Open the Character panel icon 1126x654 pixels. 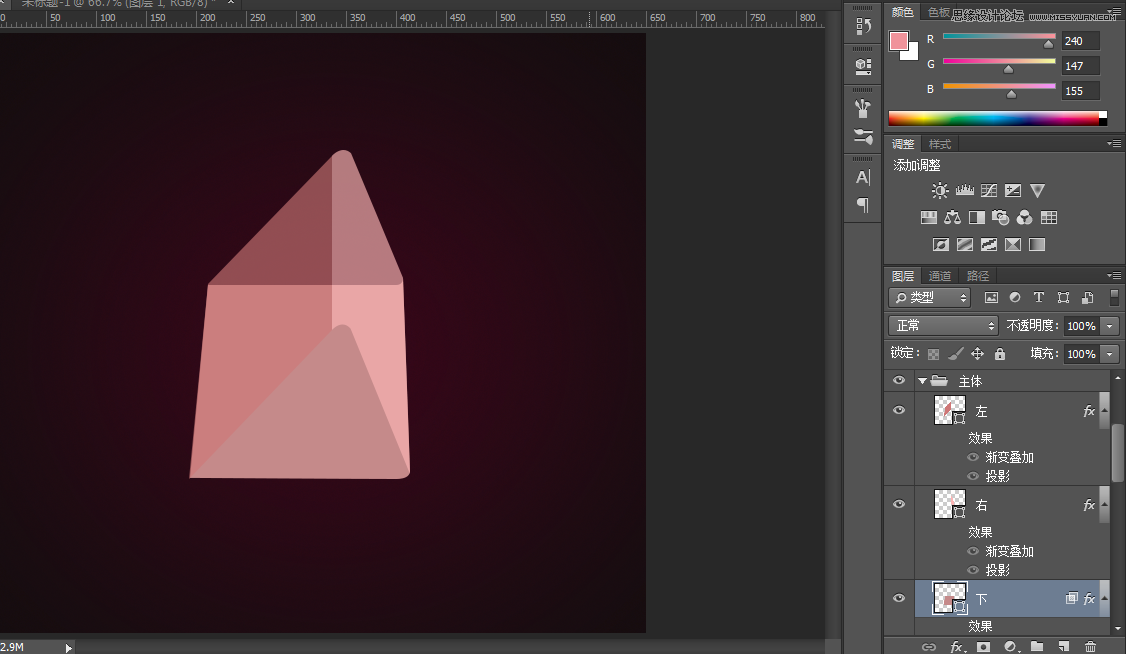862,177
